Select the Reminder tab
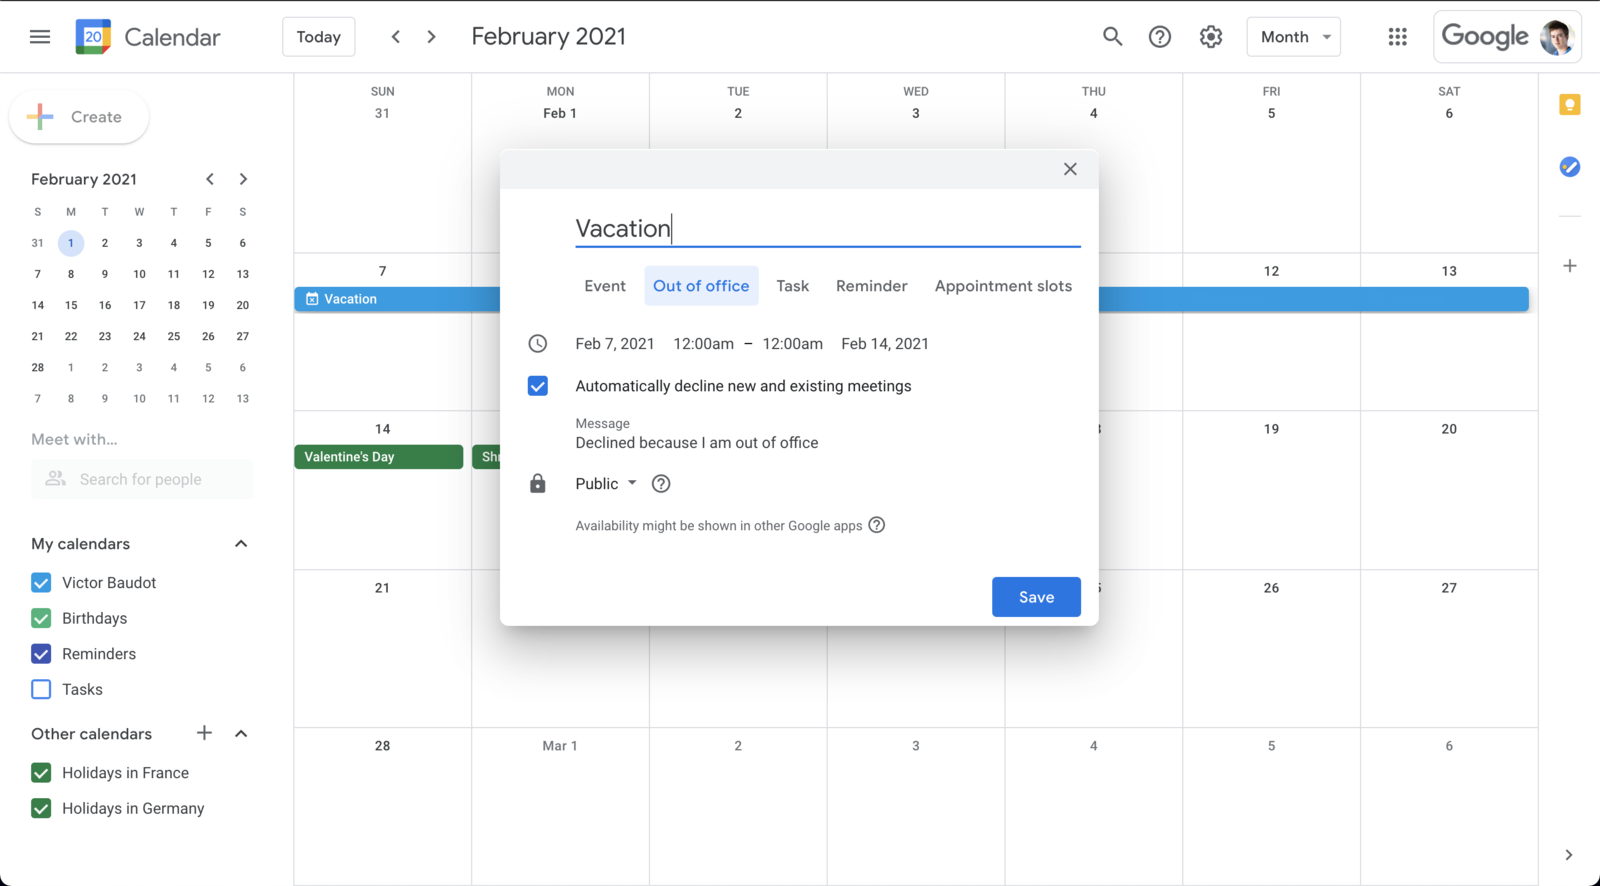This screenshot has width=1600, height=886. (872, 286)
